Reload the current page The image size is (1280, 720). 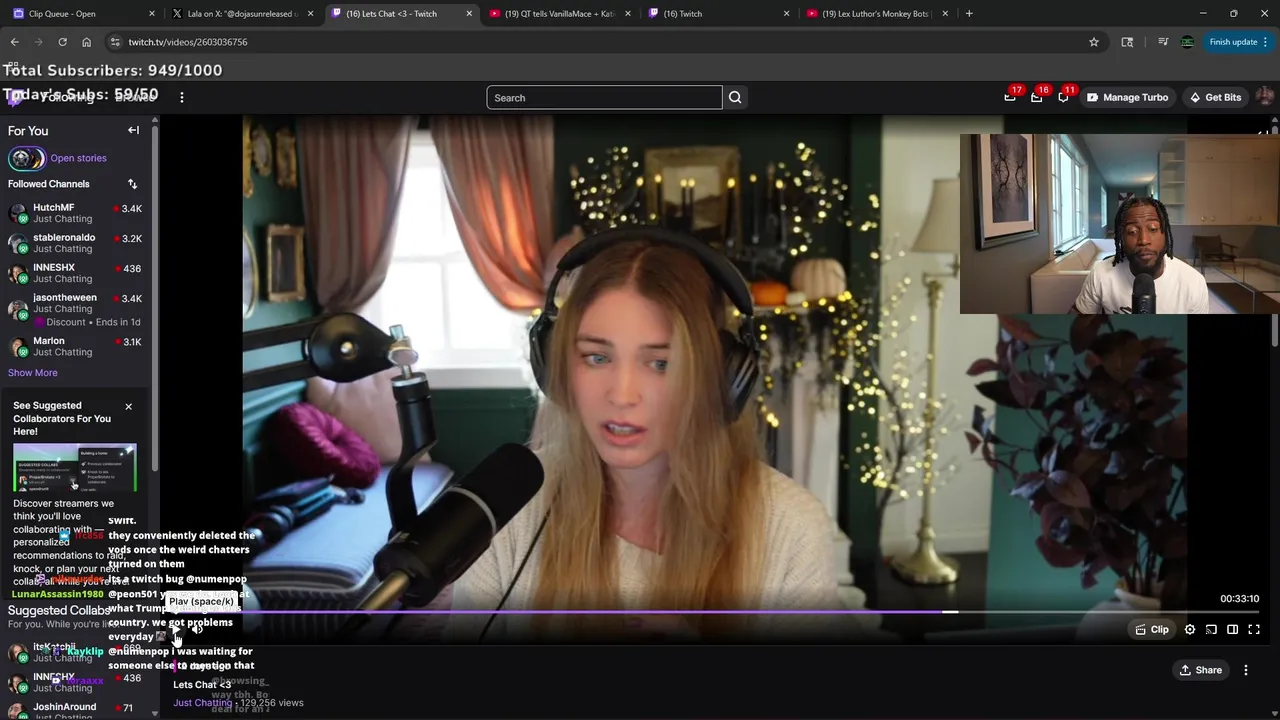[62, 42]
